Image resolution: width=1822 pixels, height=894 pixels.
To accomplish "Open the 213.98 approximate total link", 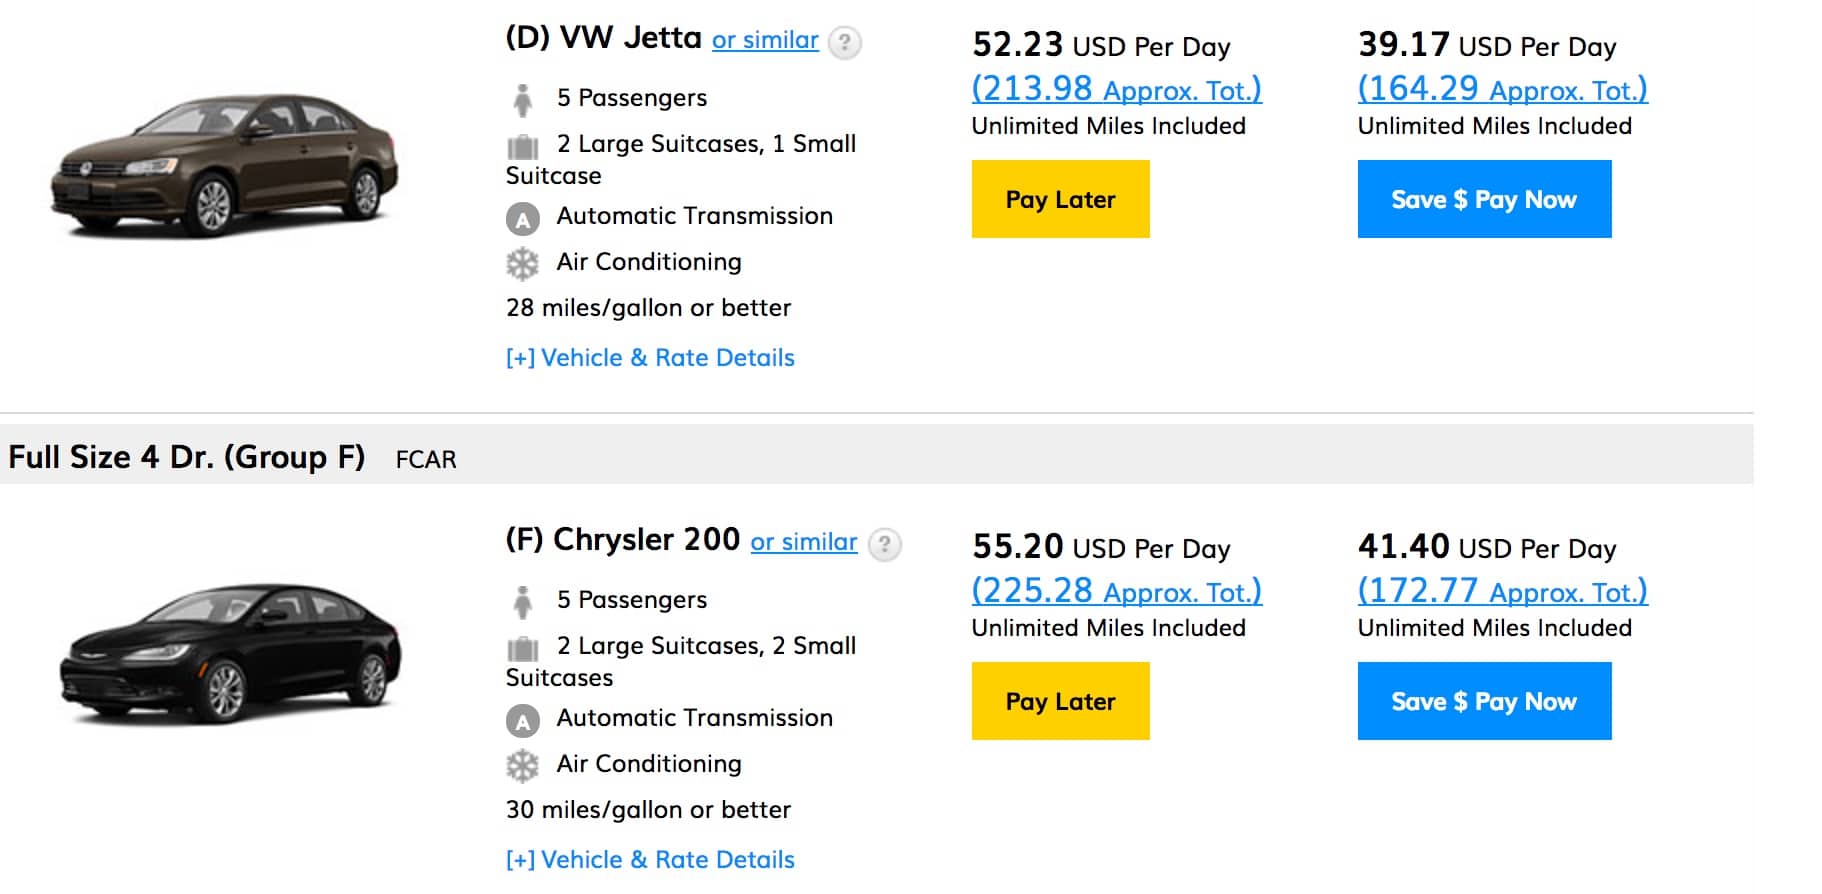I will click(x=1115, y=88).
